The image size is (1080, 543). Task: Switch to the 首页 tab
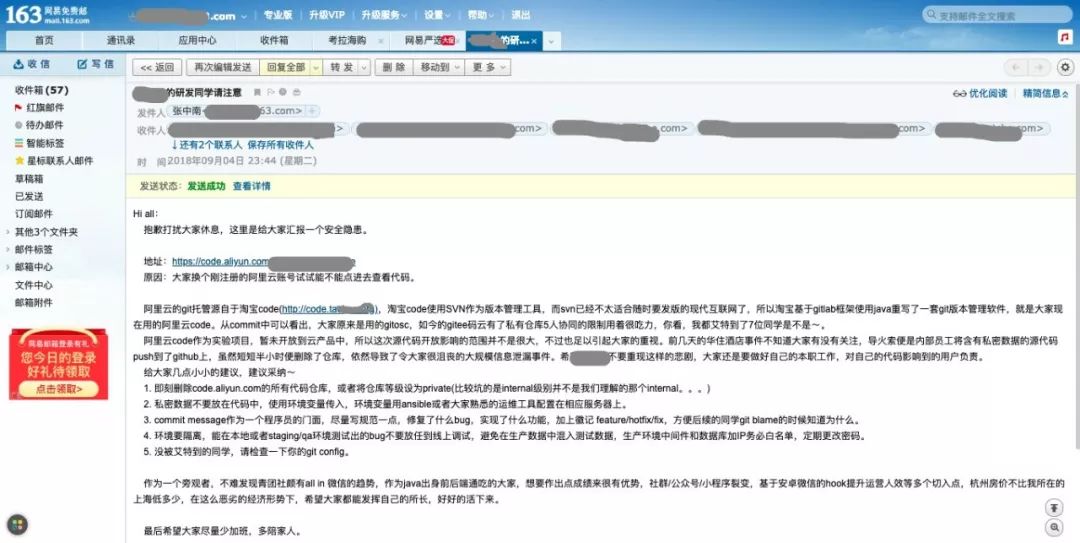44,41
